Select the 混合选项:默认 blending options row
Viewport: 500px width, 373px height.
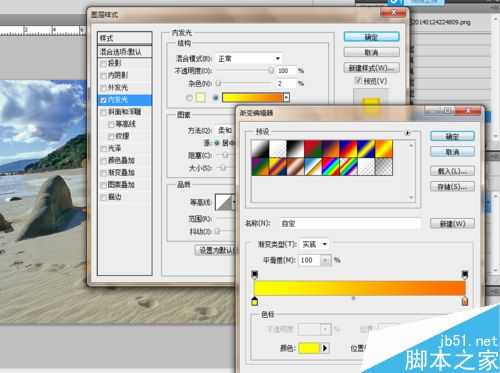[x=125, y=52]
